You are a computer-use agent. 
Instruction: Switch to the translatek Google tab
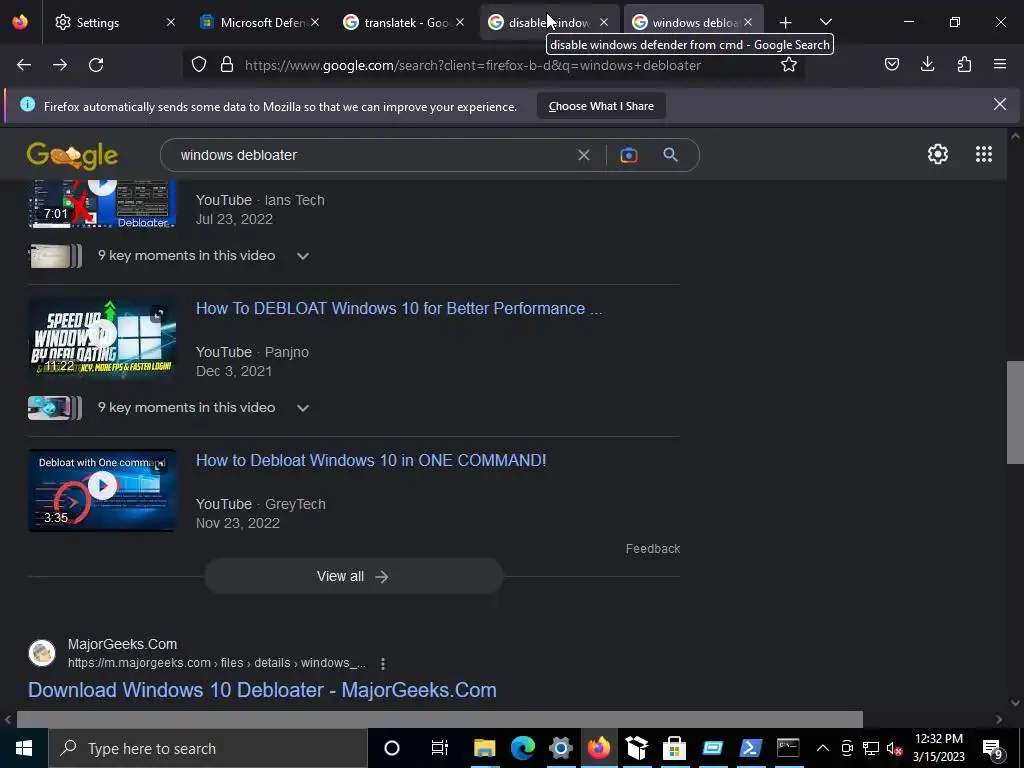[x=405, y=23]
